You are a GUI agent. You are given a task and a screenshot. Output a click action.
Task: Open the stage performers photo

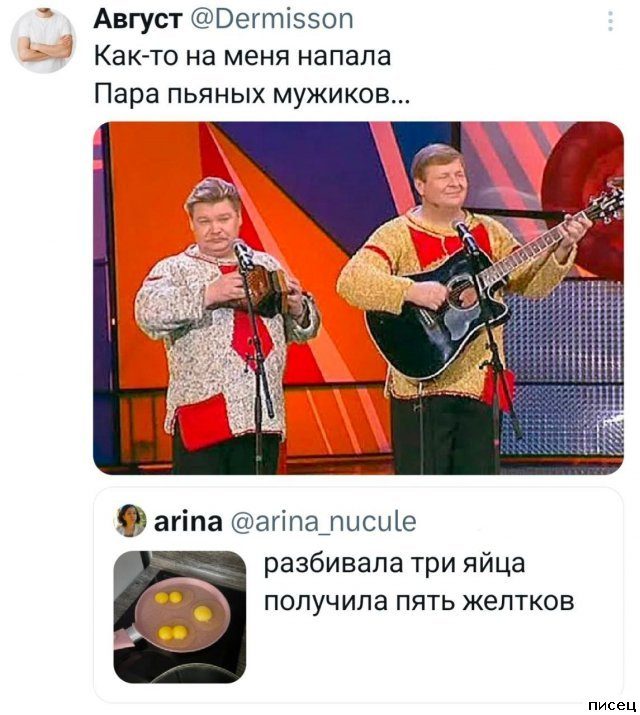pos(358,298)
